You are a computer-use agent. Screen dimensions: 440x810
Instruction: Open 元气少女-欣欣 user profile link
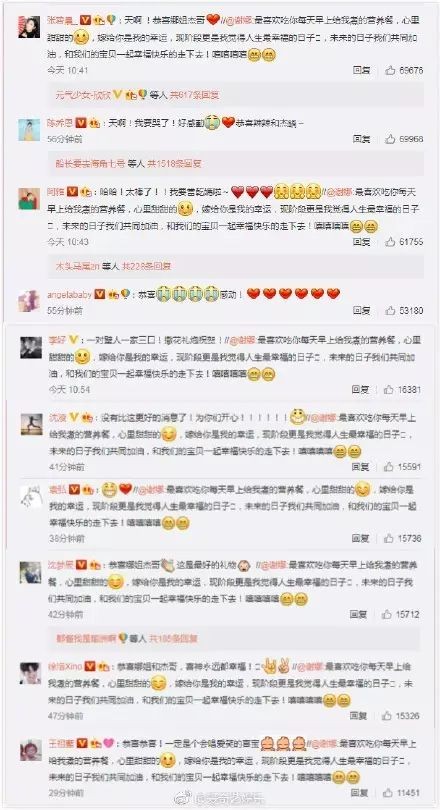coord(84,95)
